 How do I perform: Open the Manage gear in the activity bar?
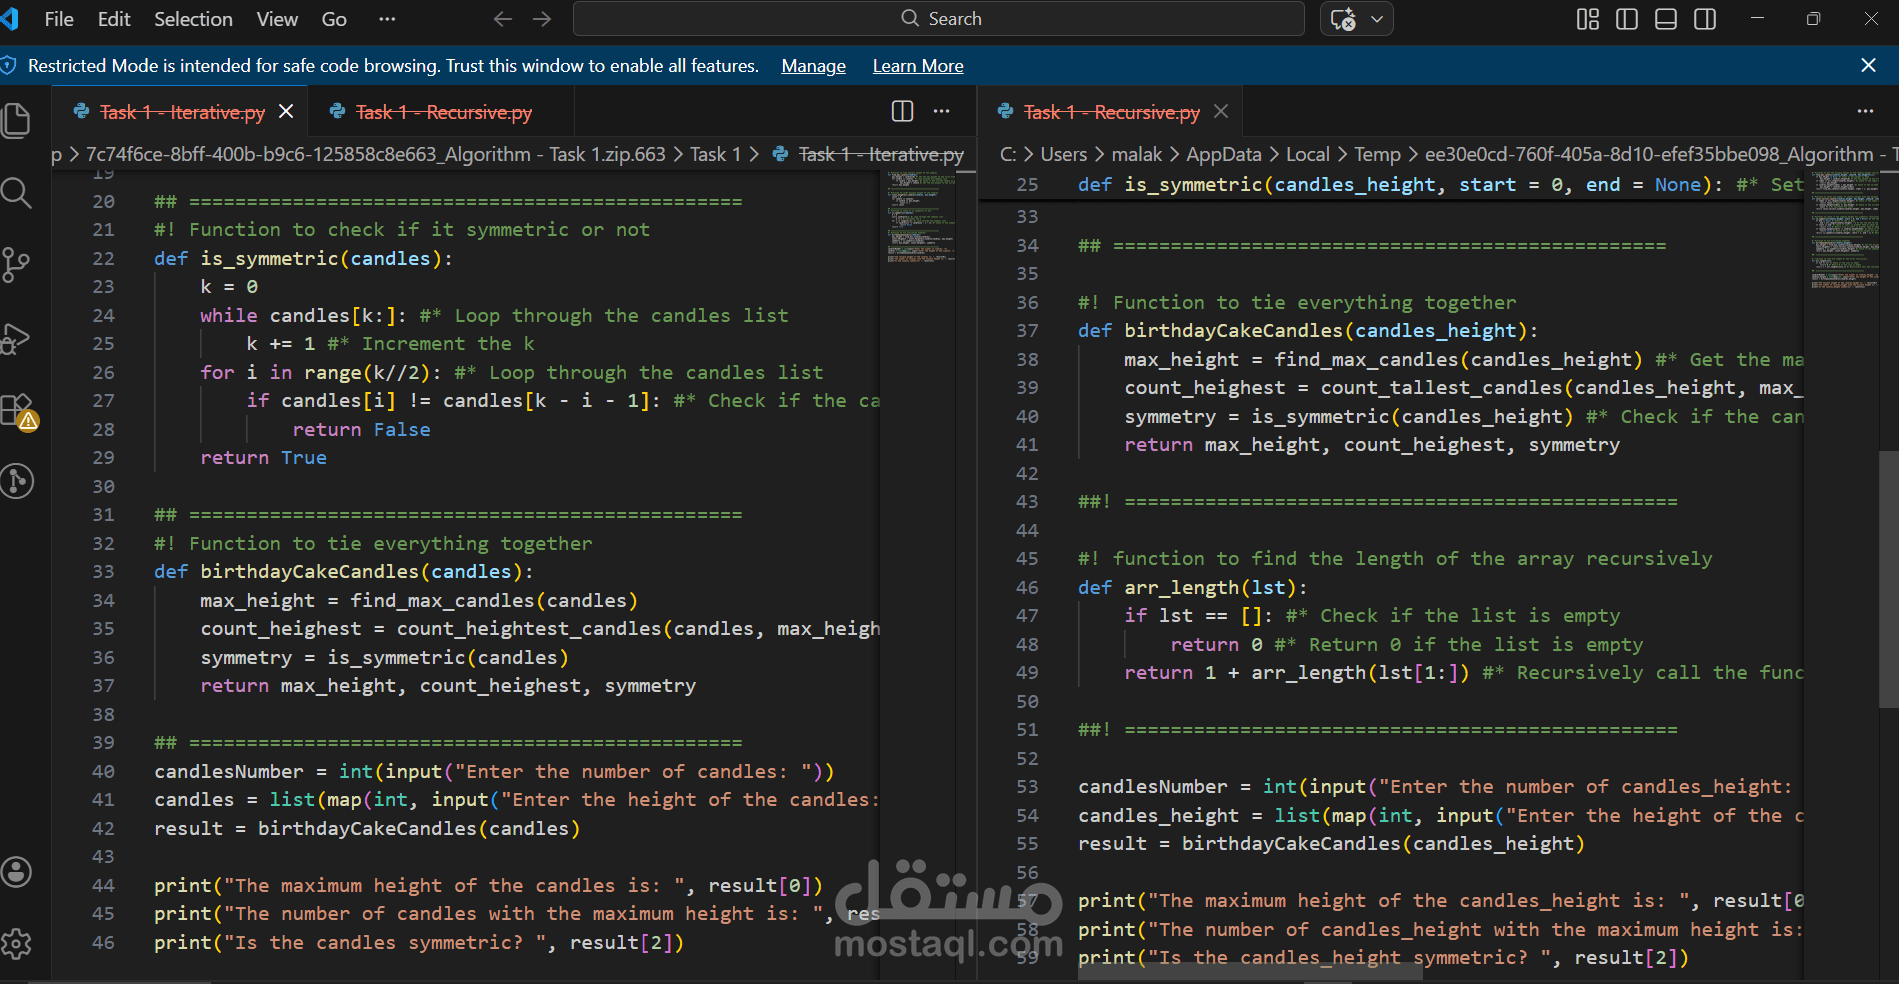click(x=16, y=944)
